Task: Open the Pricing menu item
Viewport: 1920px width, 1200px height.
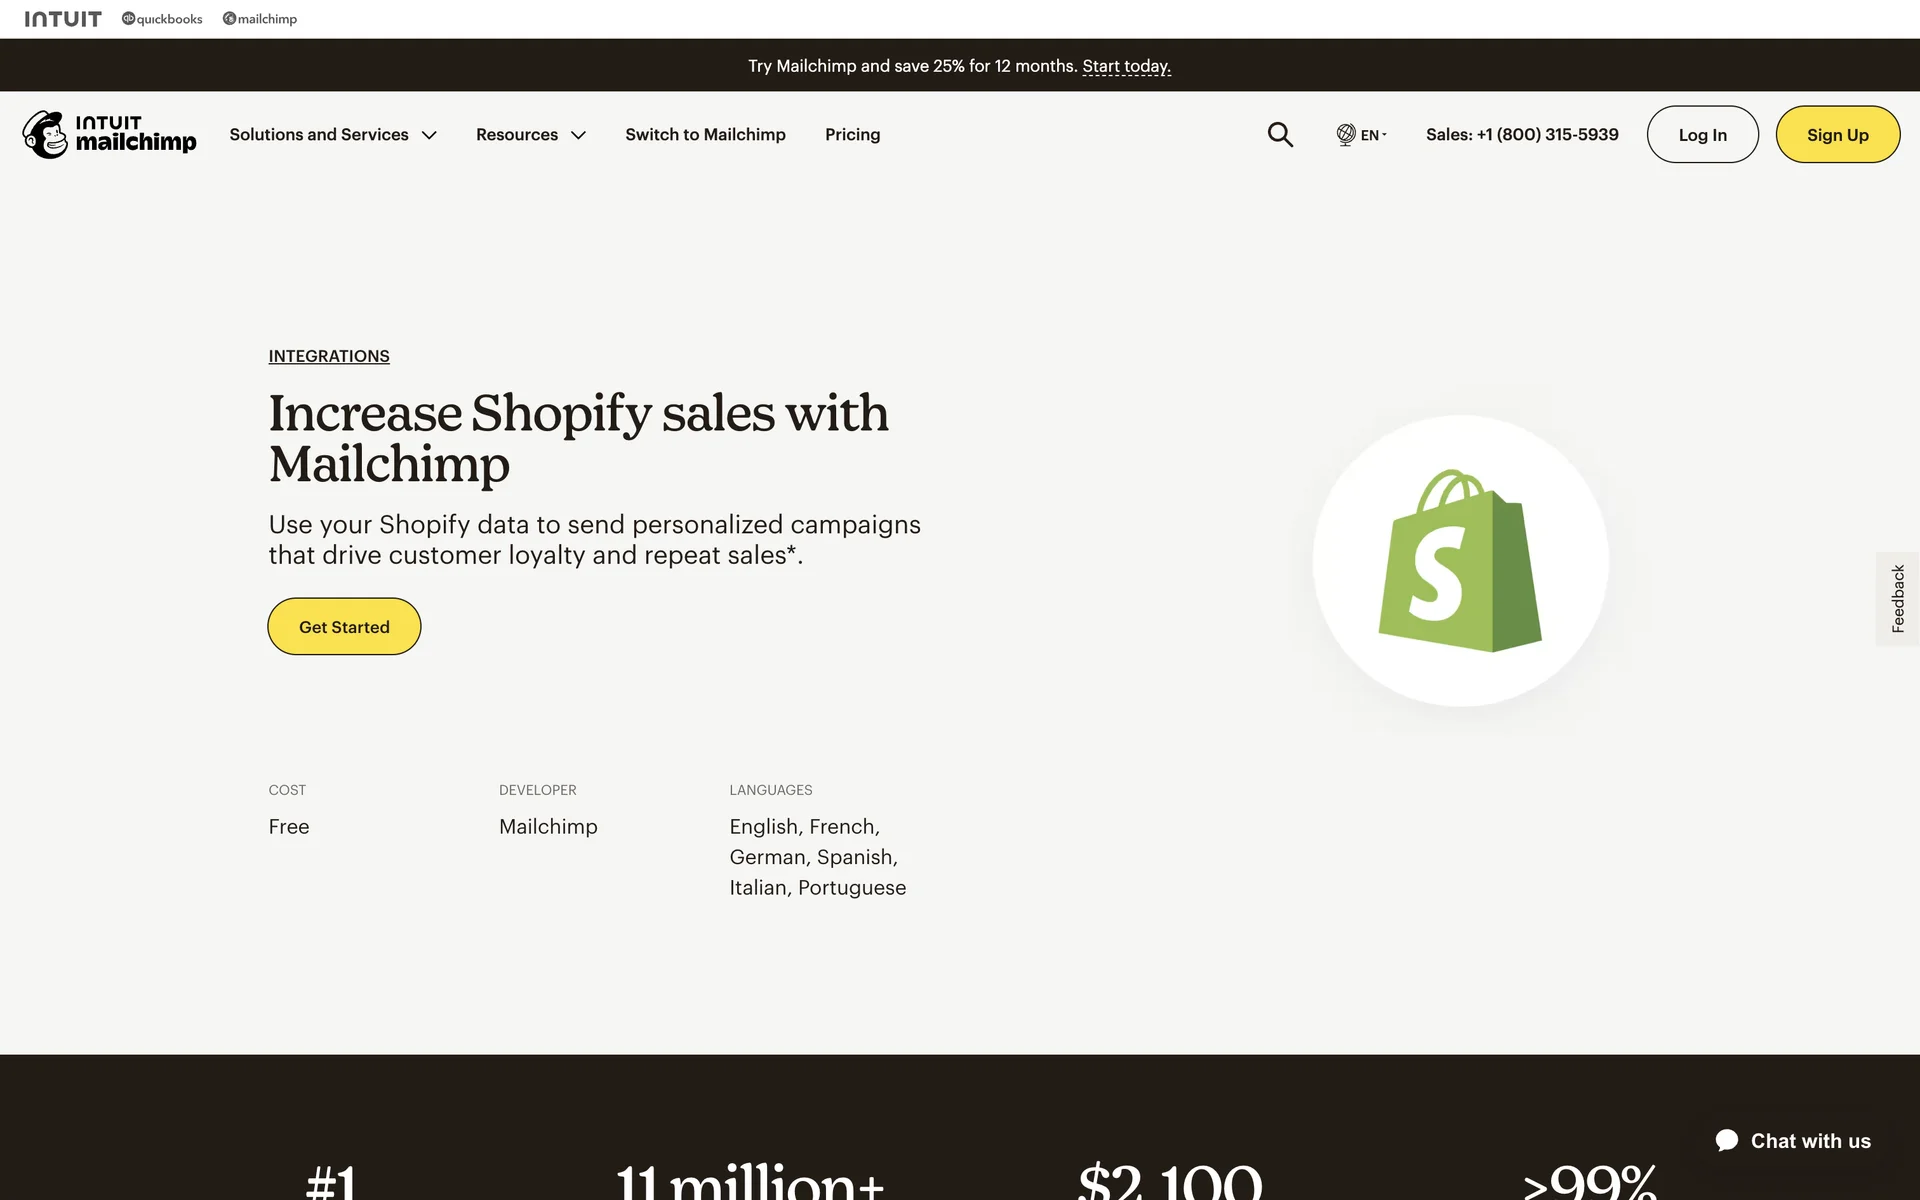Action: [x=852, y=134]
